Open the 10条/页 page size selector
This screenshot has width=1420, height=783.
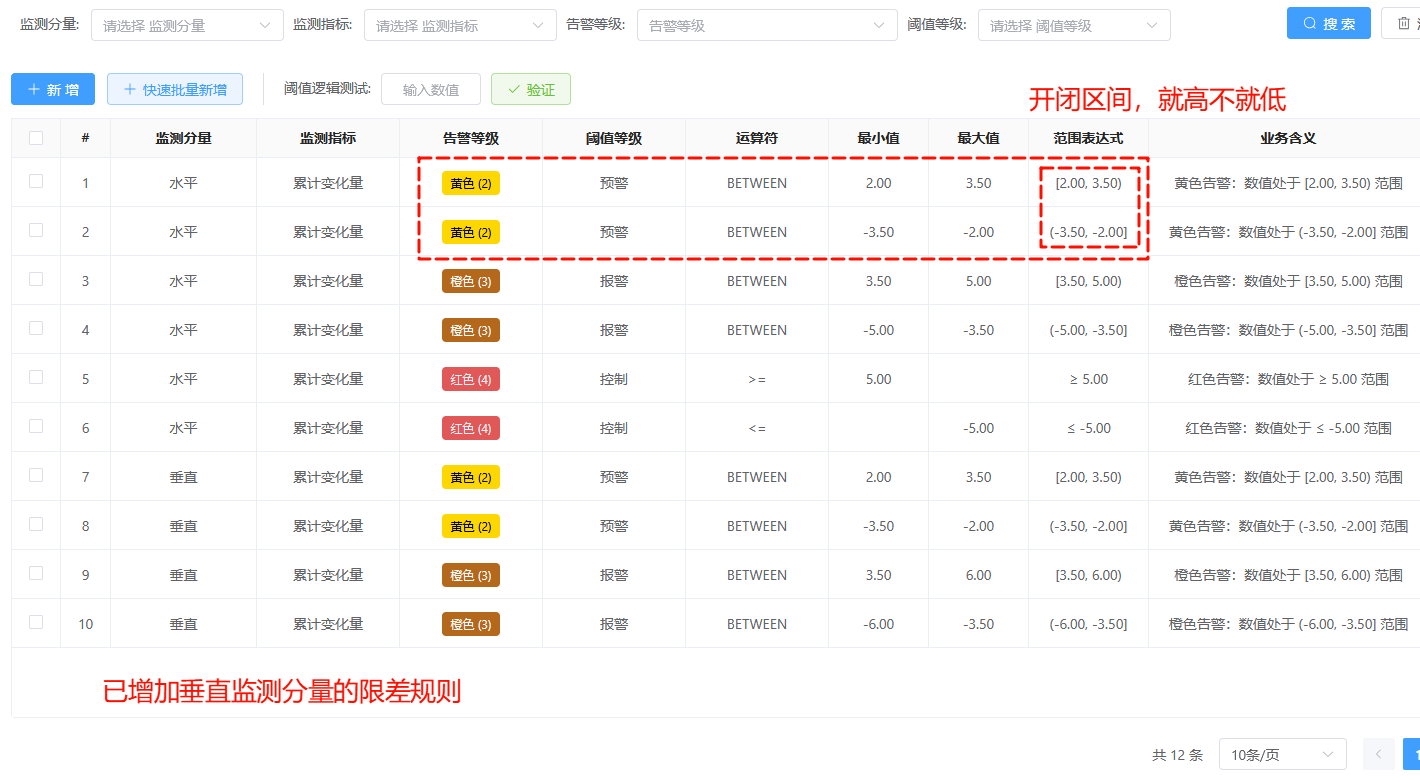tap(1282, 755)
